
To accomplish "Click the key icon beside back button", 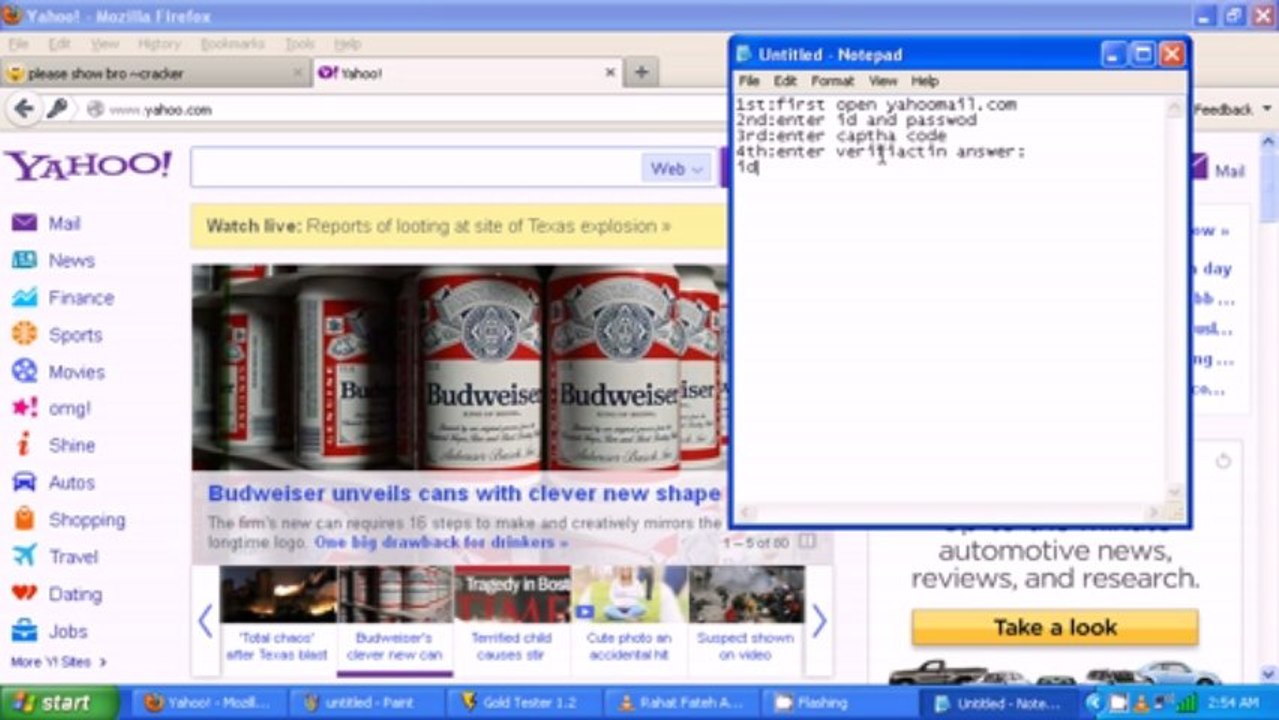I will click(x=57, y=108).
